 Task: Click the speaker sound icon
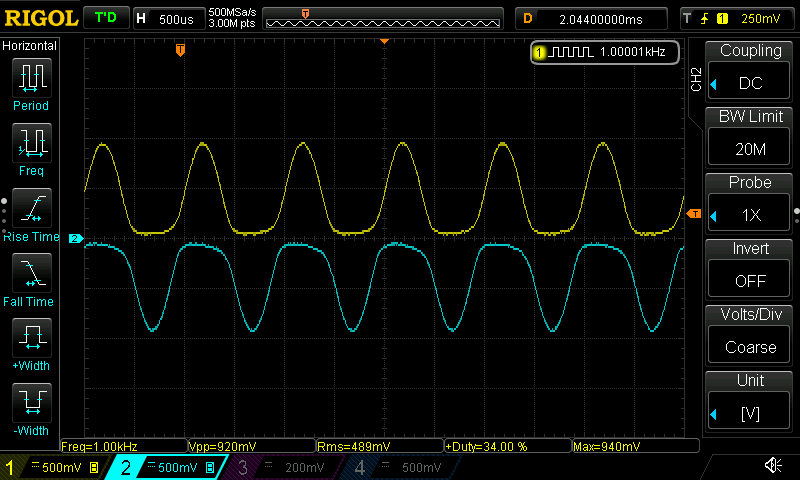[x=773, y=465]
